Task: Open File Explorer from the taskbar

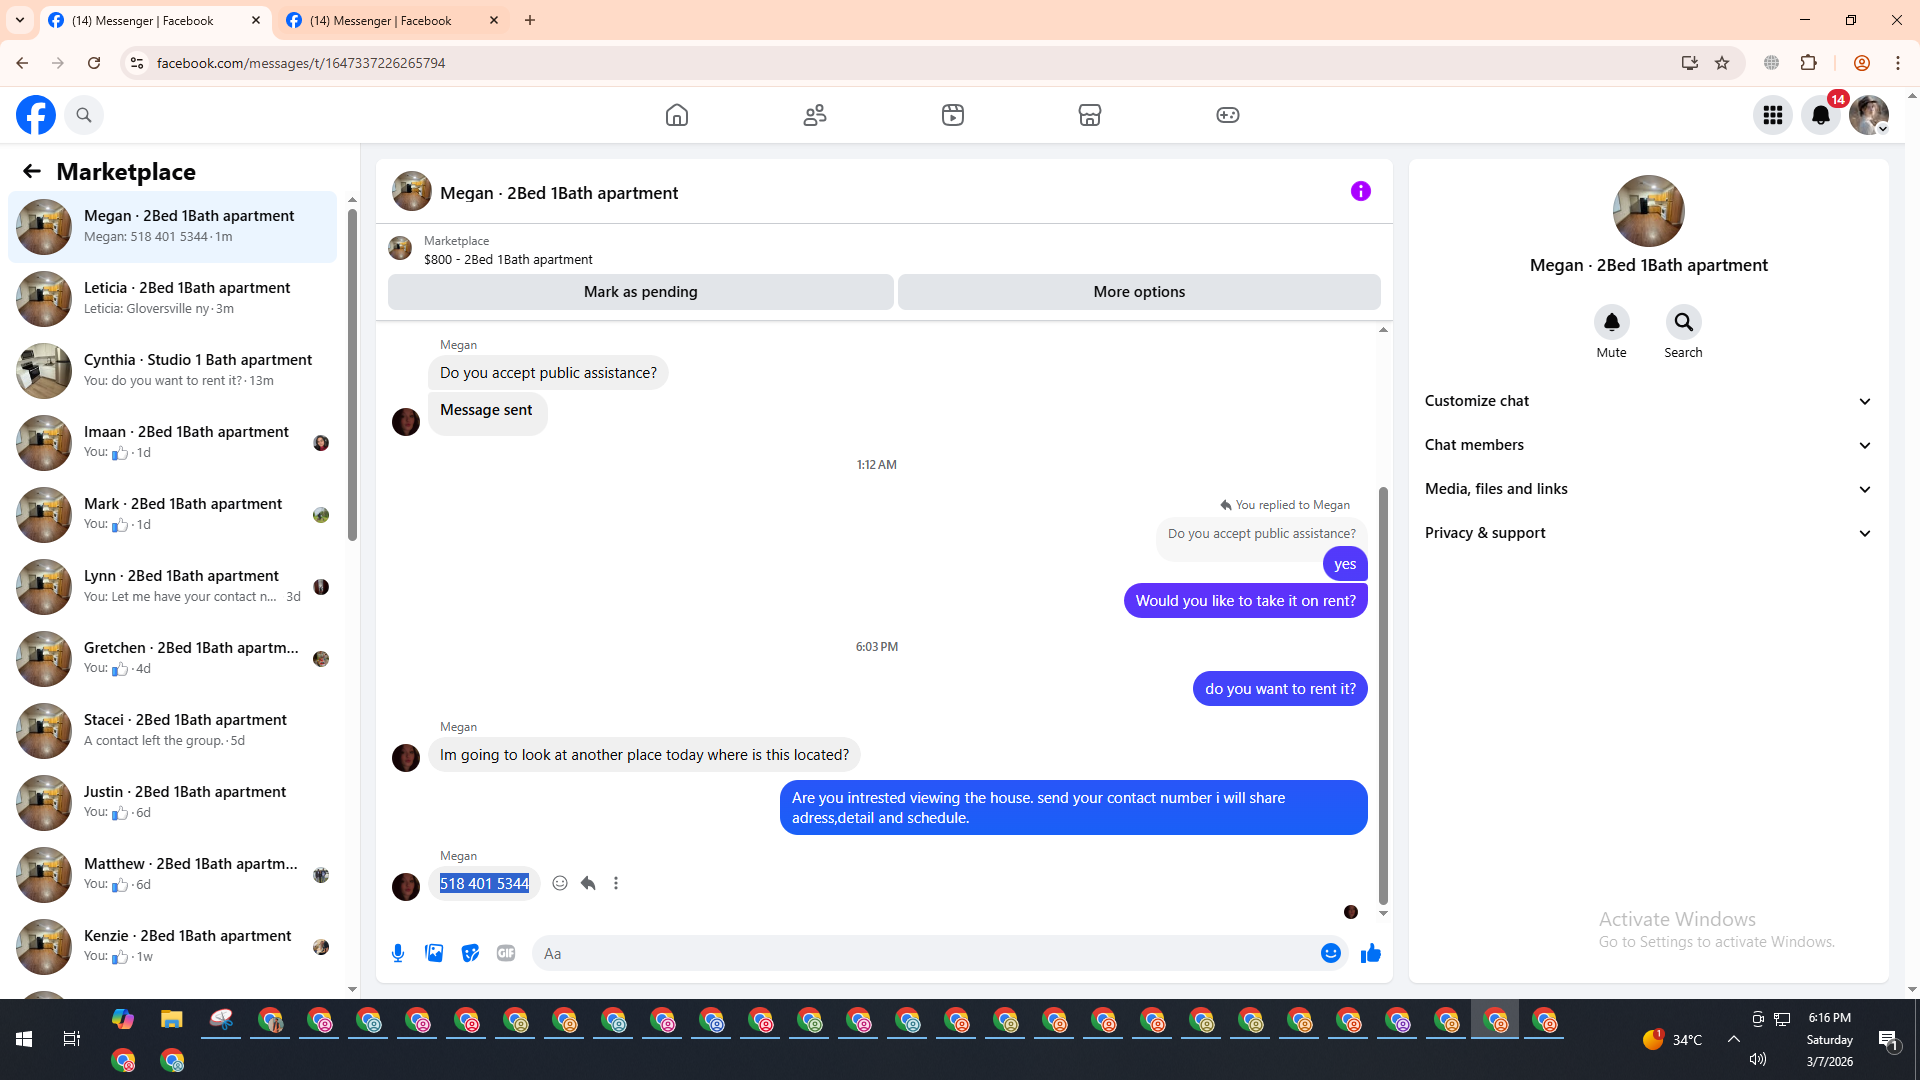Action: point(172,1020)
